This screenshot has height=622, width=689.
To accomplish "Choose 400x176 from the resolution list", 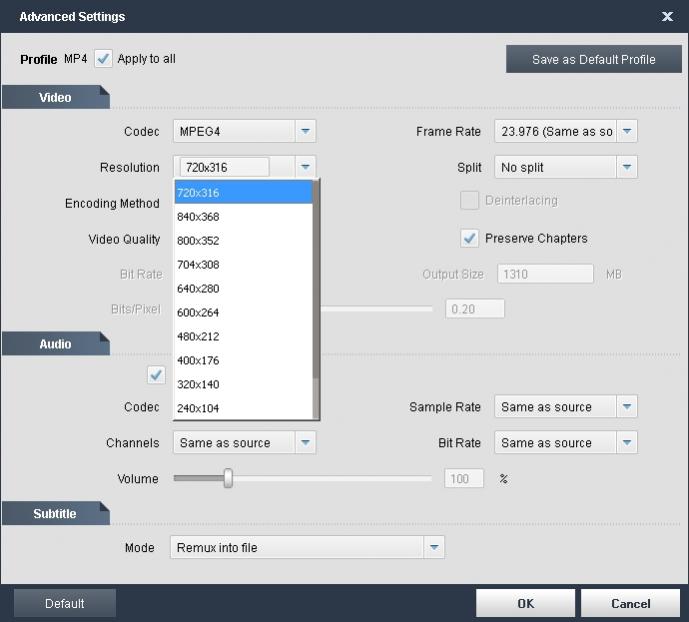I will coord(243,360).
